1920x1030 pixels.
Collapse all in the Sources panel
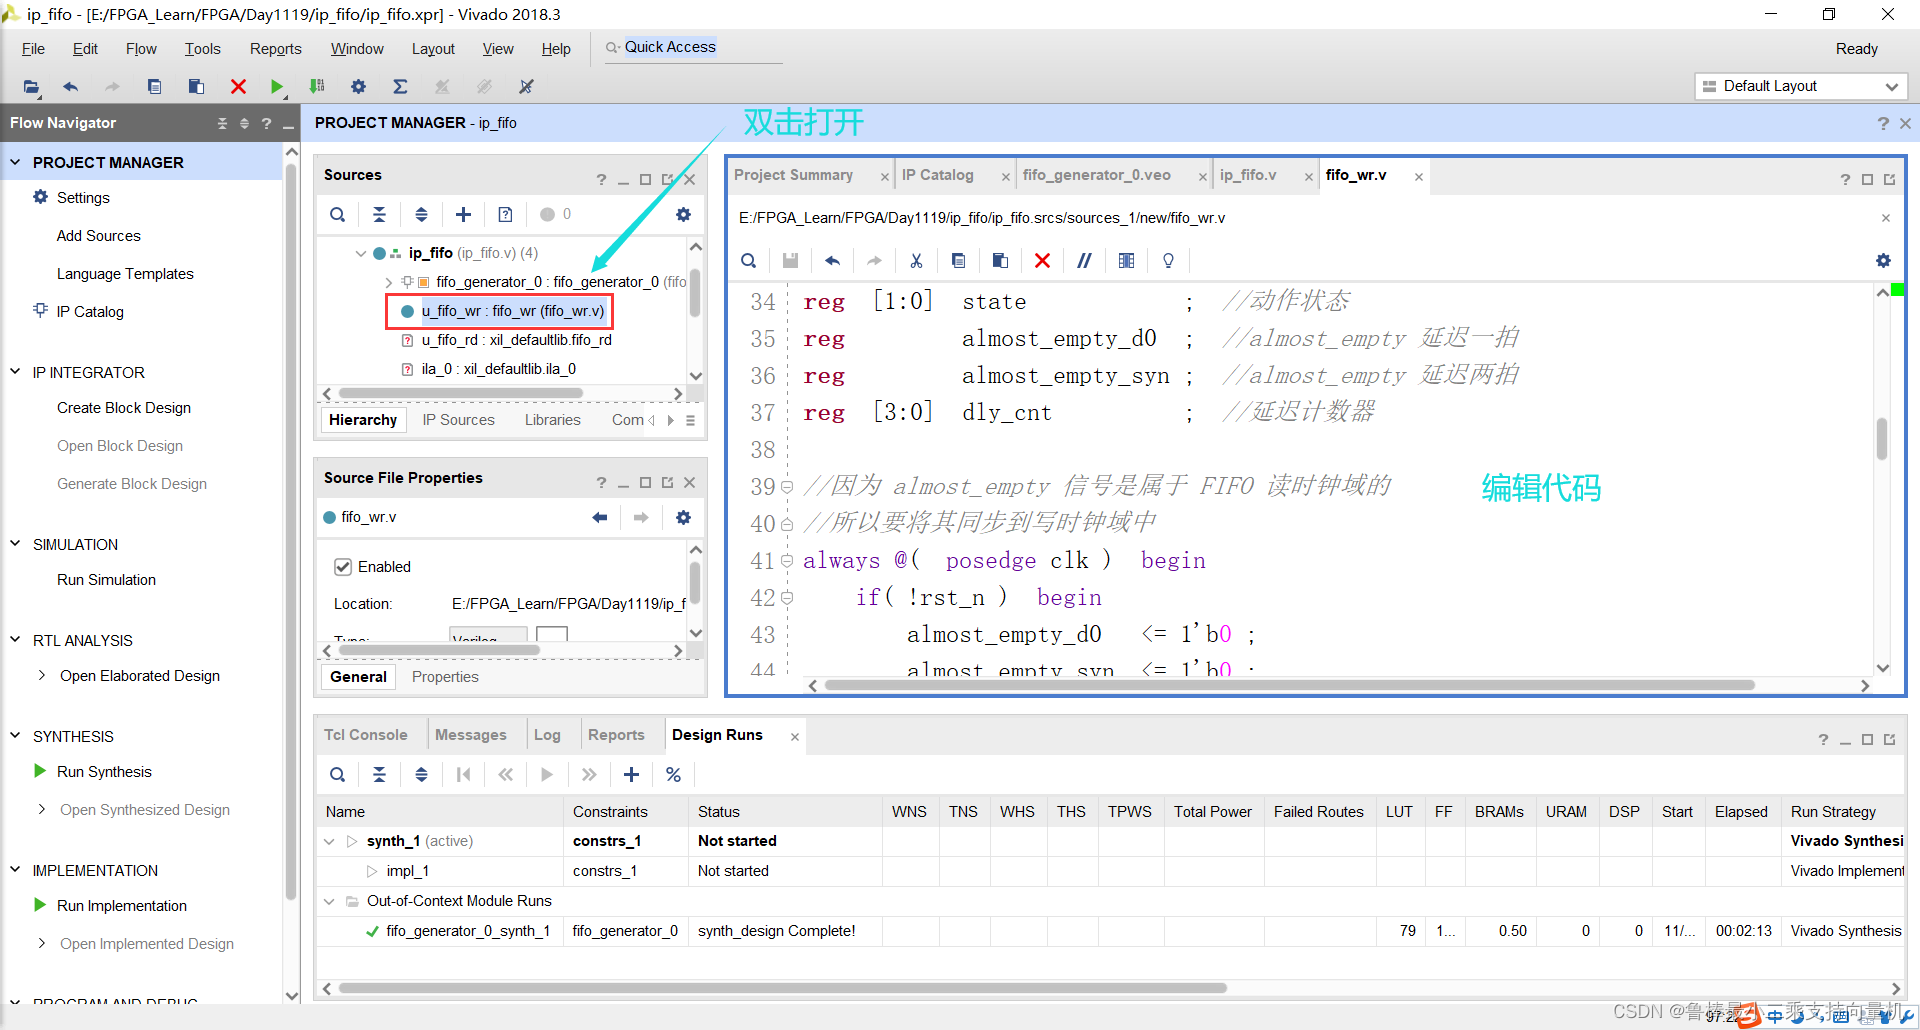(379, 214)
